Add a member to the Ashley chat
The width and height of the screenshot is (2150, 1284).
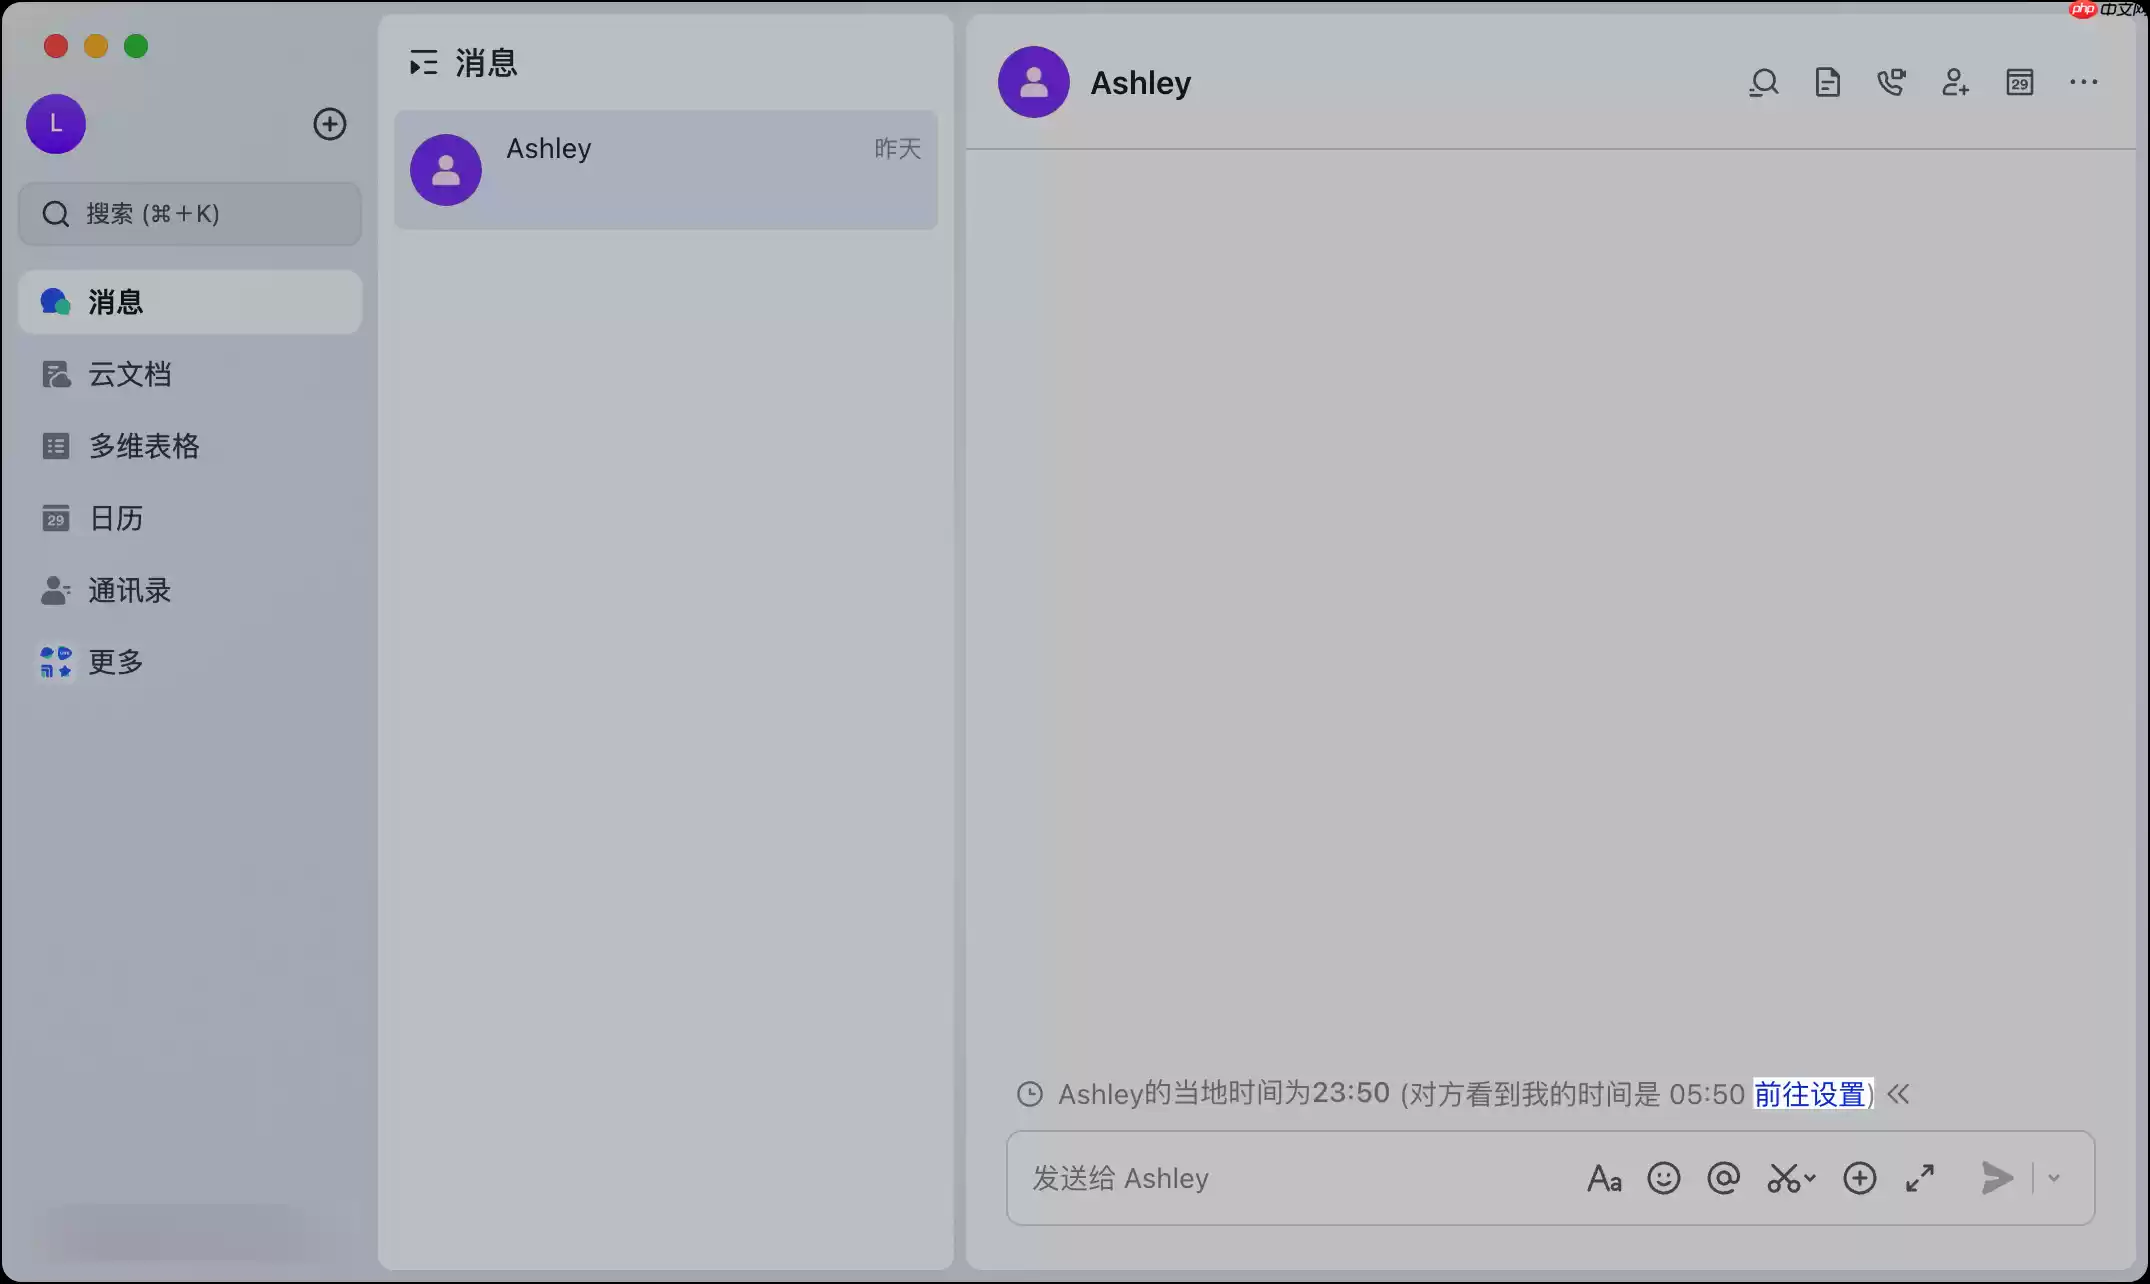[x=1956, y=82]
